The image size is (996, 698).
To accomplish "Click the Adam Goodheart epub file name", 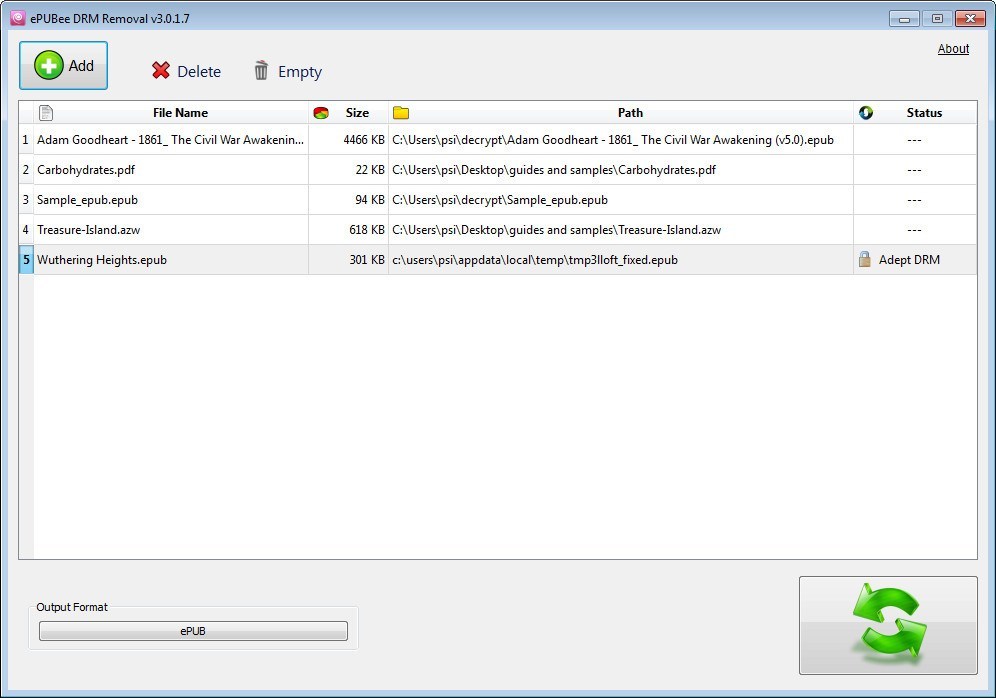I will tap(168, 140).
